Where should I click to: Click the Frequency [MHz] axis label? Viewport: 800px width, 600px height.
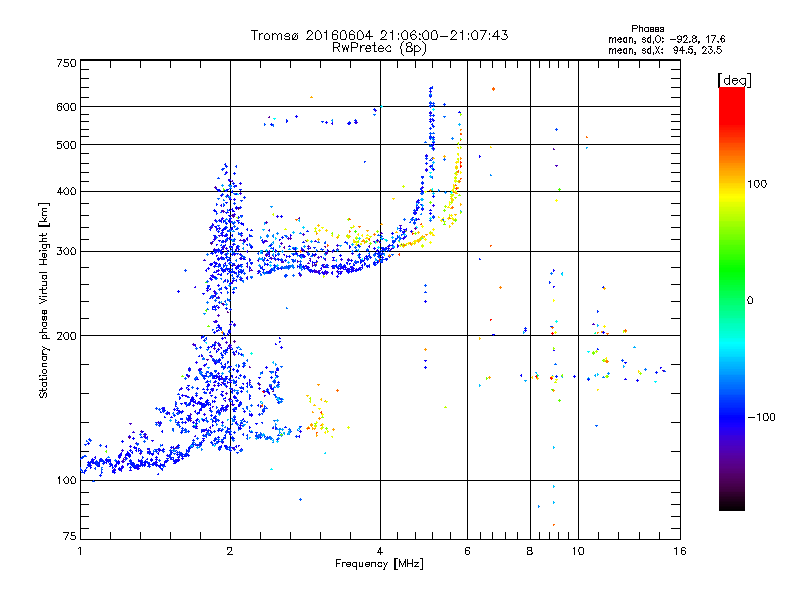point(379,564)
